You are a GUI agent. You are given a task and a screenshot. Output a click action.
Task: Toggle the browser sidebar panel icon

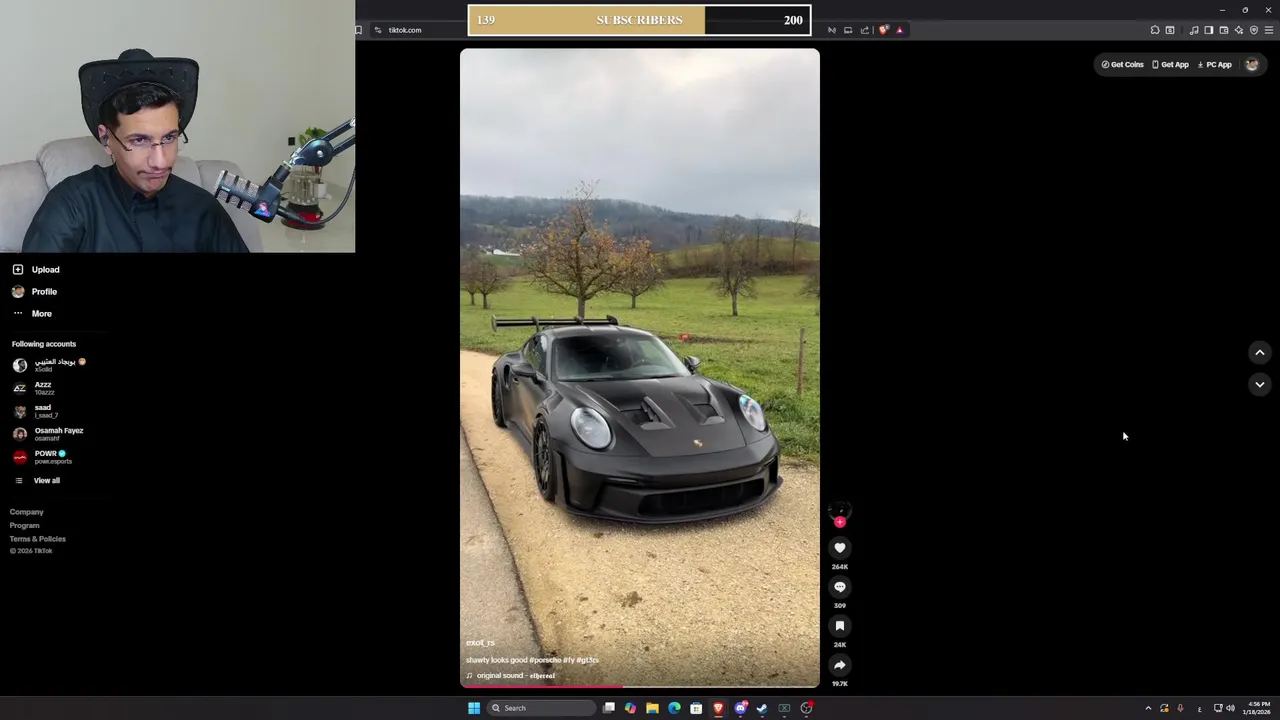[x=1209, y=30]
